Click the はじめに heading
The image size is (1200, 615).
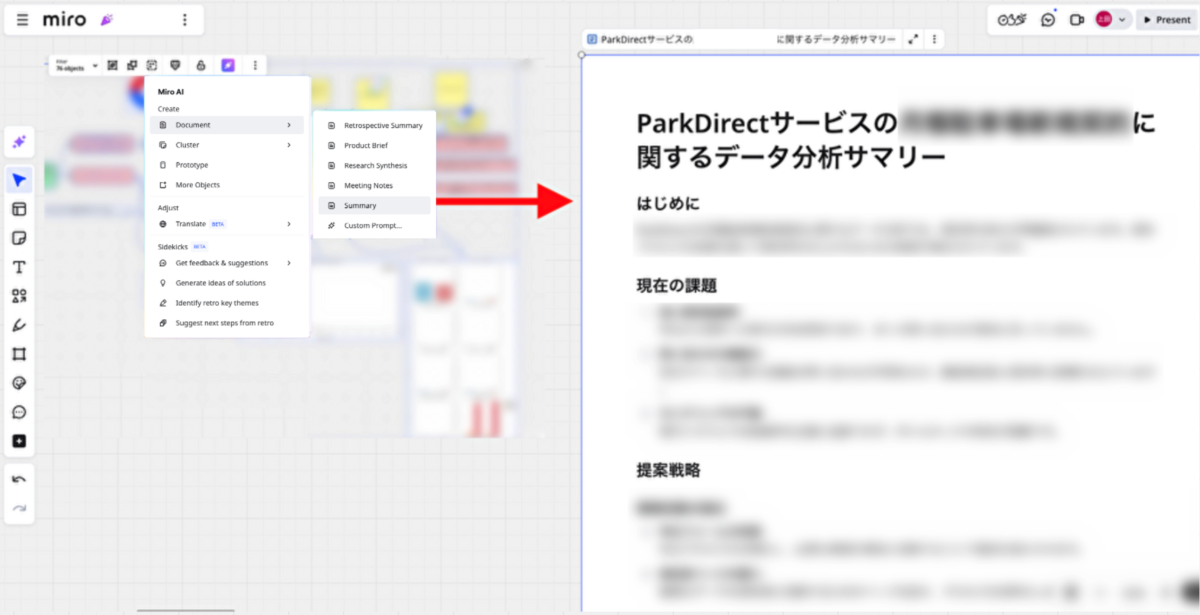pos(668,204)
